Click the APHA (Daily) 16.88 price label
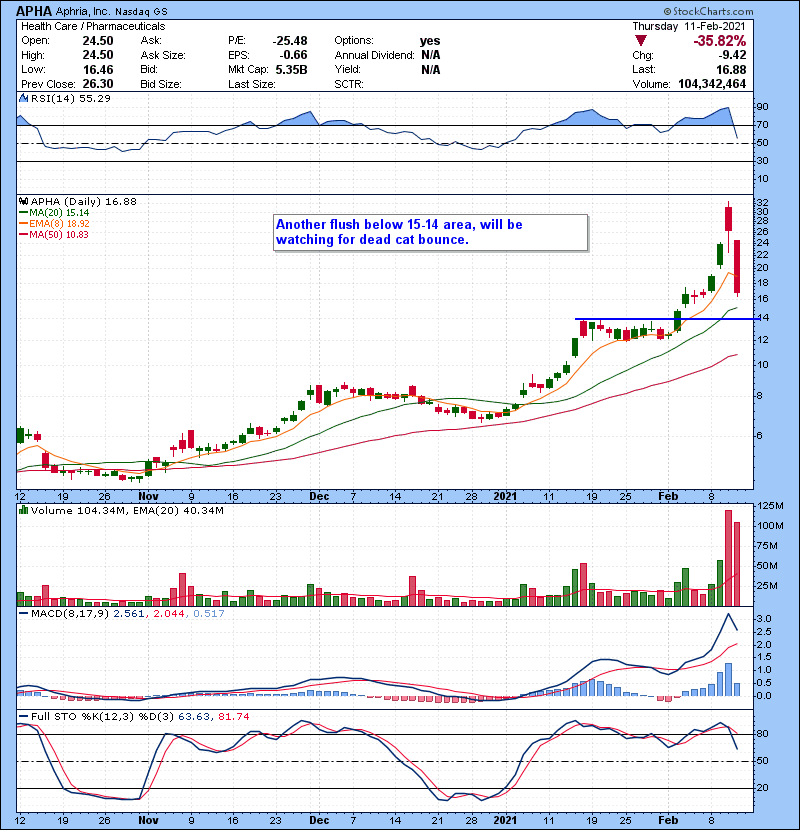Screen dimensions: 800x830 (84, 202)
